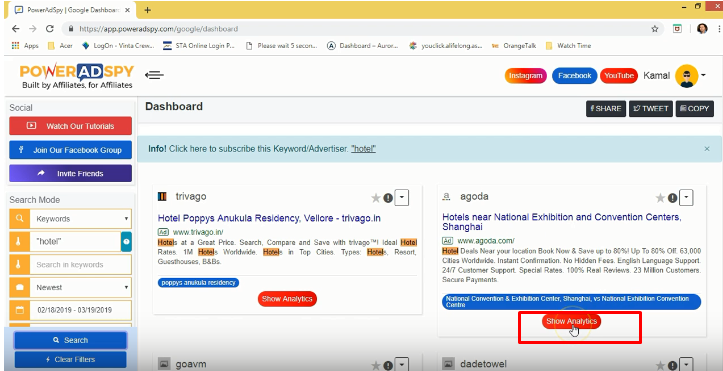Click the www.trivago.in/ ad URL
Screen dimensions: 723x371
[198, 232]
